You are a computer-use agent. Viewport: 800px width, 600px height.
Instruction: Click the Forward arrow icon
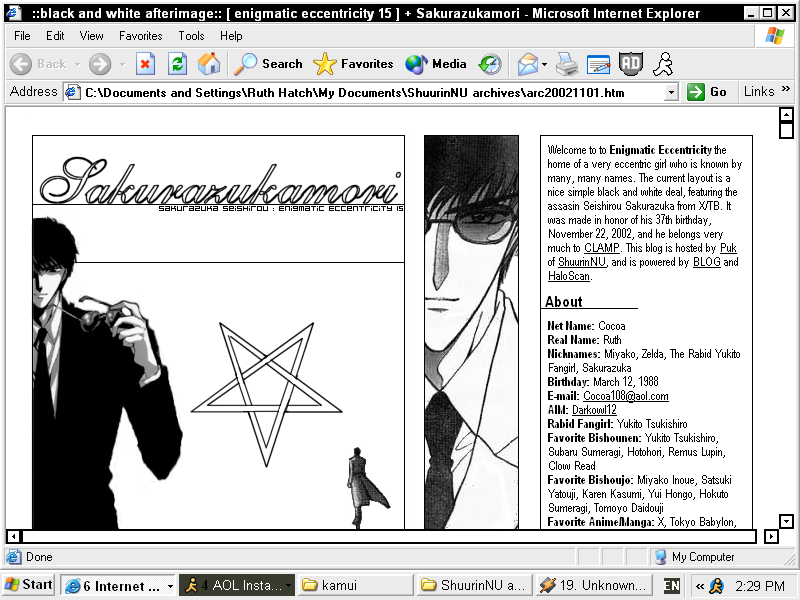pyautogui.click(x=100, y=64)
